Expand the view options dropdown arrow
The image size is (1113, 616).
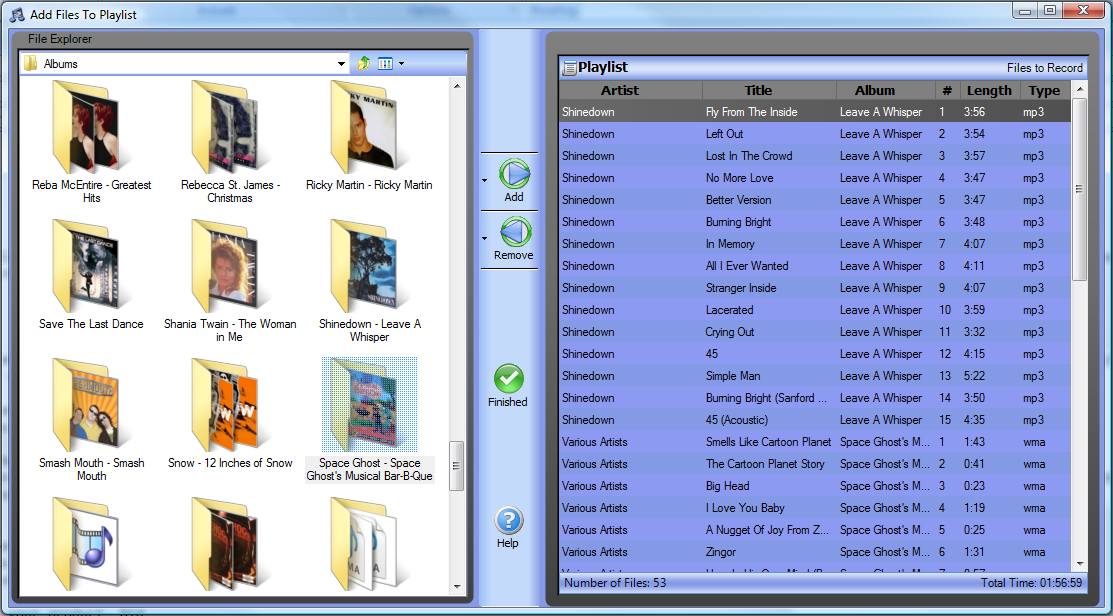(x=402, y=63)
